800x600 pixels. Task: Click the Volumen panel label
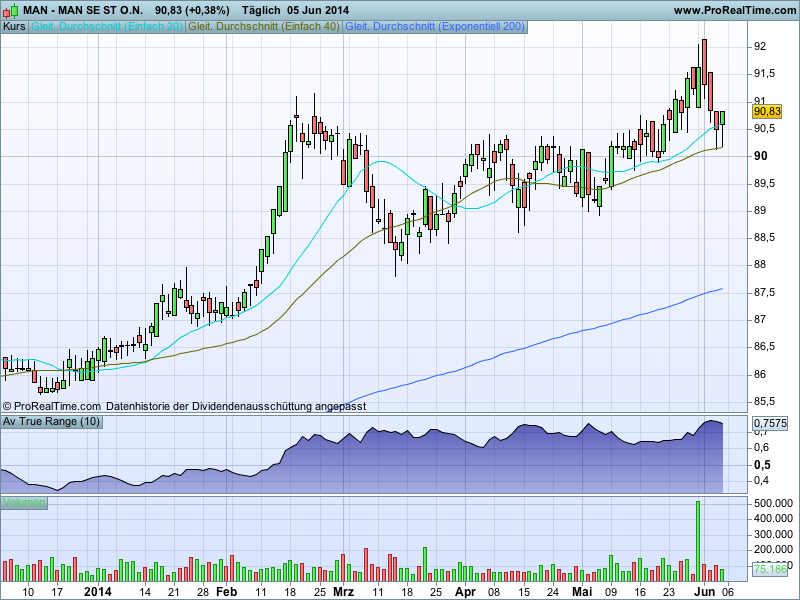tap(24, 503)
